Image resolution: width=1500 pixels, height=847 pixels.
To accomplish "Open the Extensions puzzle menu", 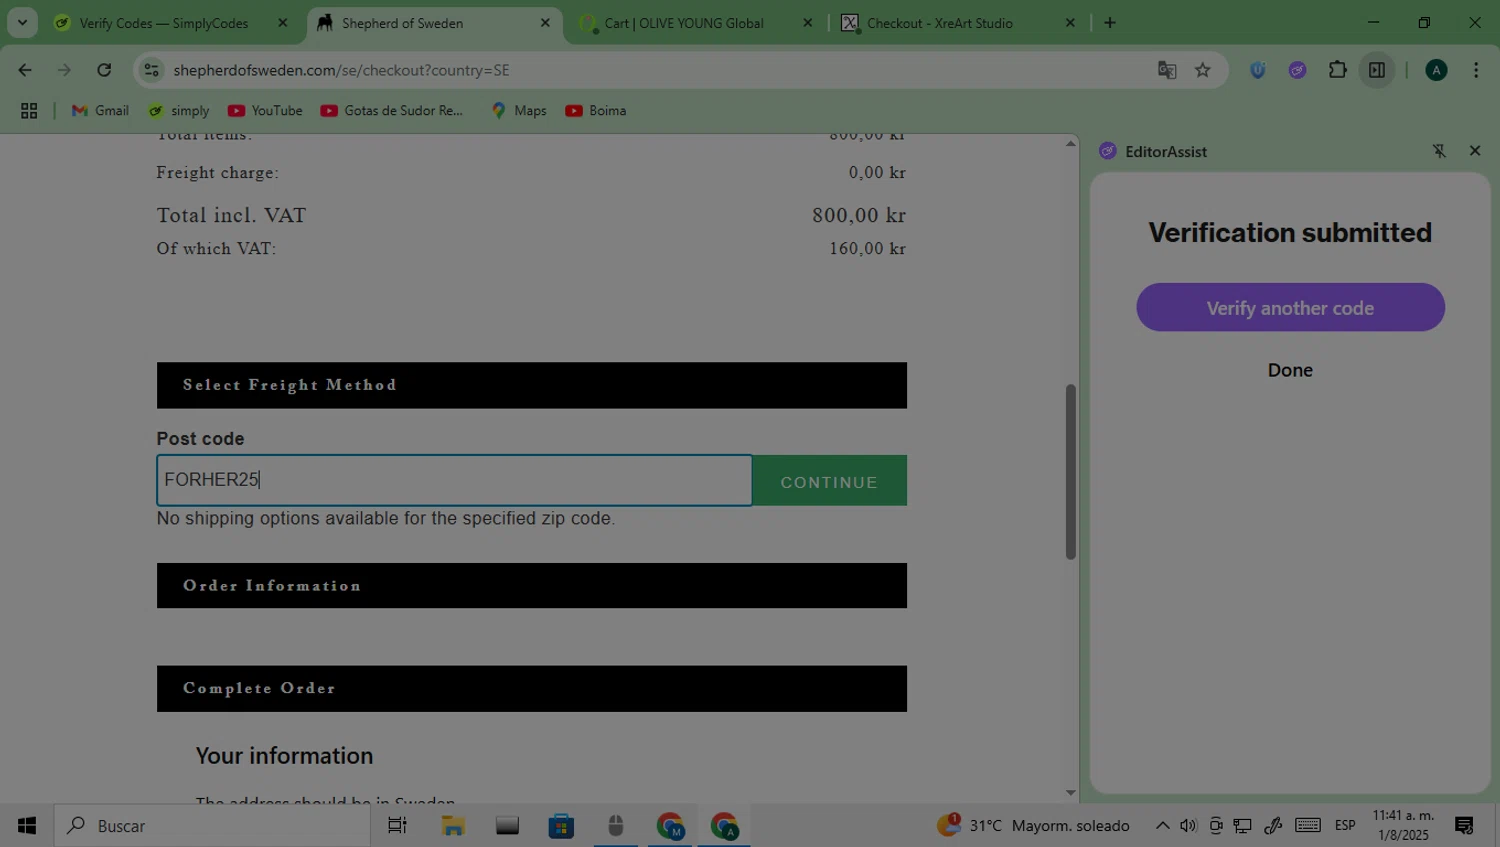I will pyautogui.click(x=1337, y=70).
